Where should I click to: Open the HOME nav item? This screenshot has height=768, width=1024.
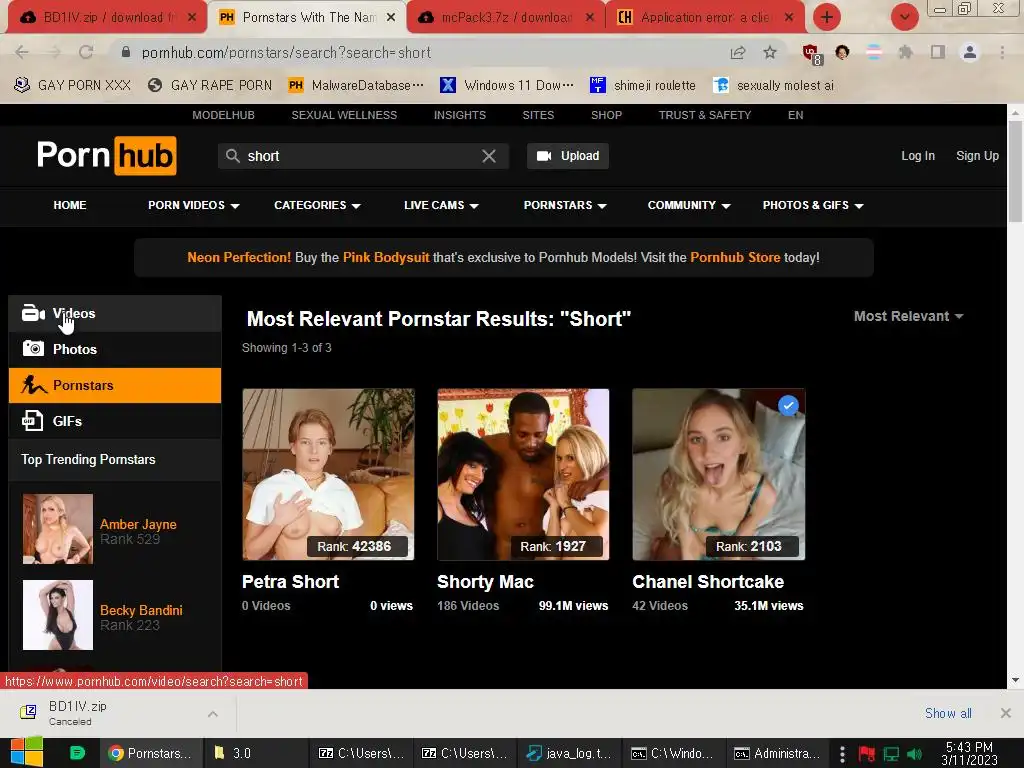[70, 205]
